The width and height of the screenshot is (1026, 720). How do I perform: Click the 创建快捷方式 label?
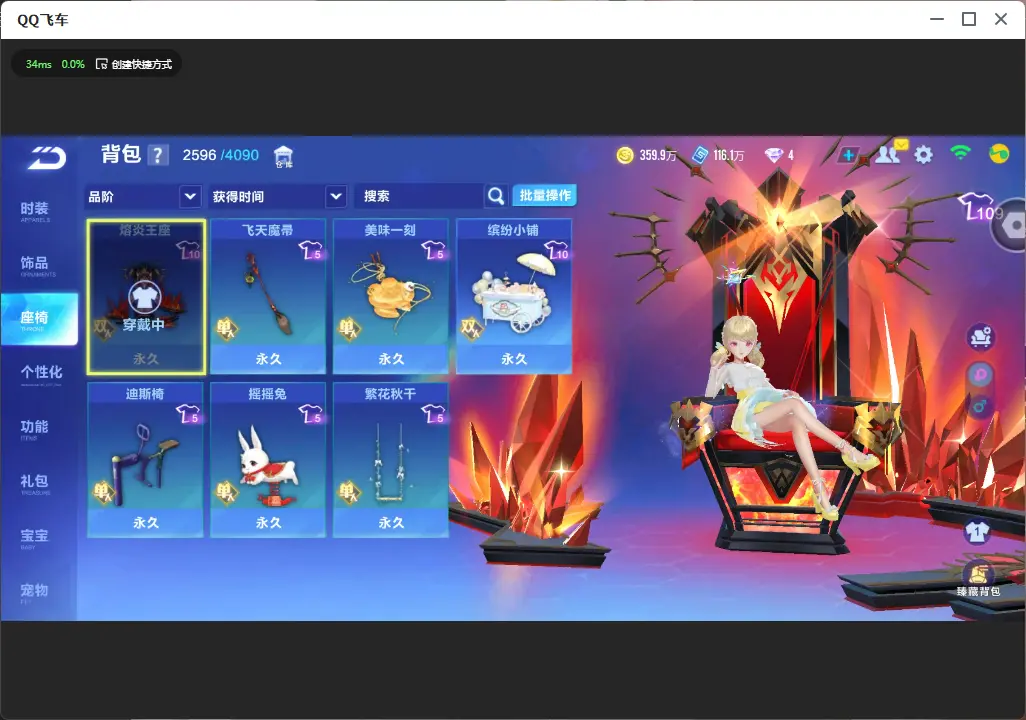141,64
